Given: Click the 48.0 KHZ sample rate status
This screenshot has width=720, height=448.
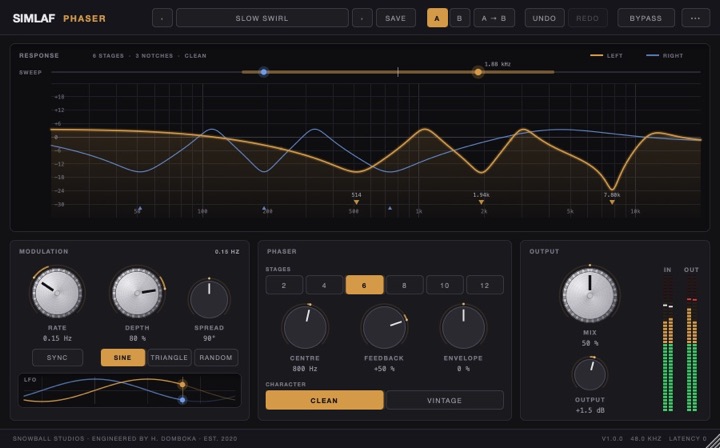Looking at the screenshot, I should tap(646, 439).
